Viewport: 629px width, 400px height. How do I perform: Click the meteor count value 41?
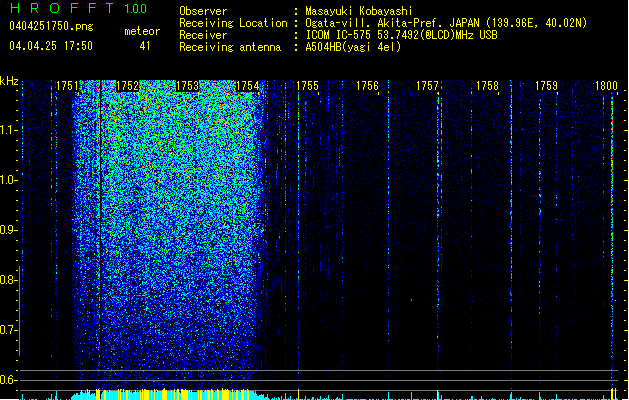(145, 46)
